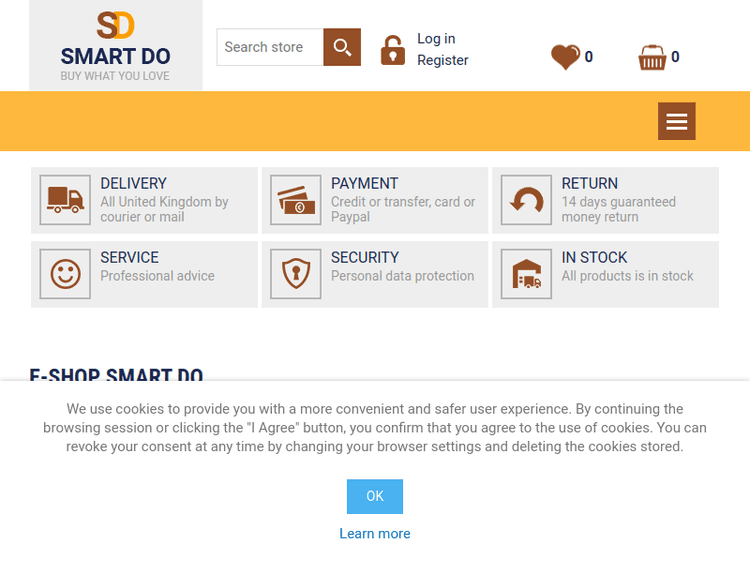Click the return arrow icon
The width and height of the screenshot is (750, 563).
point(526,200)
